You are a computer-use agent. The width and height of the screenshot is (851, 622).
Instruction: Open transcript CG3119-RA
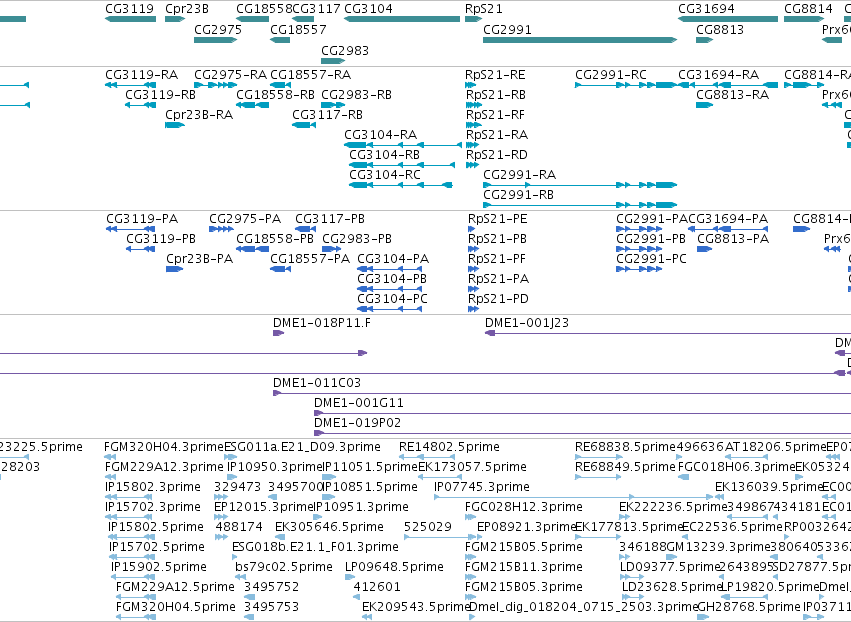tap(142, 74)
